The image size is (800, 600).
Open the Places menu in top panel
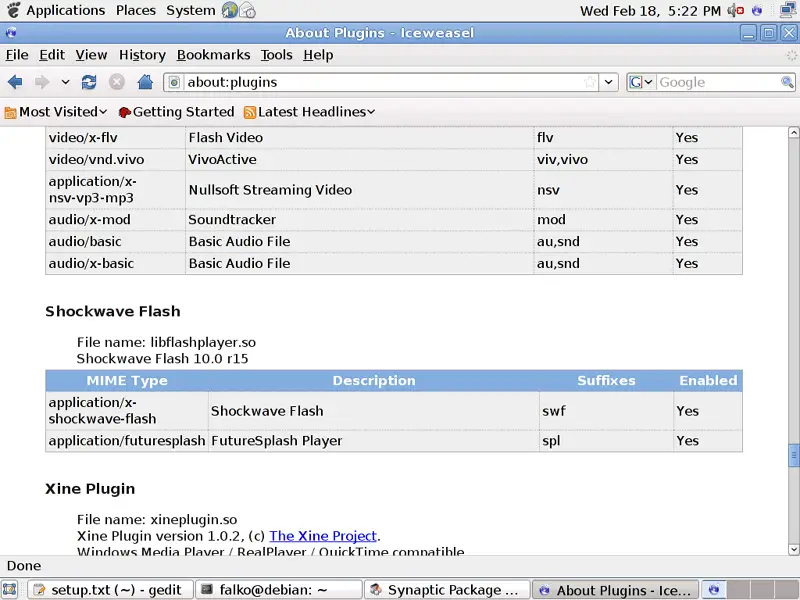tap(136, 10)
